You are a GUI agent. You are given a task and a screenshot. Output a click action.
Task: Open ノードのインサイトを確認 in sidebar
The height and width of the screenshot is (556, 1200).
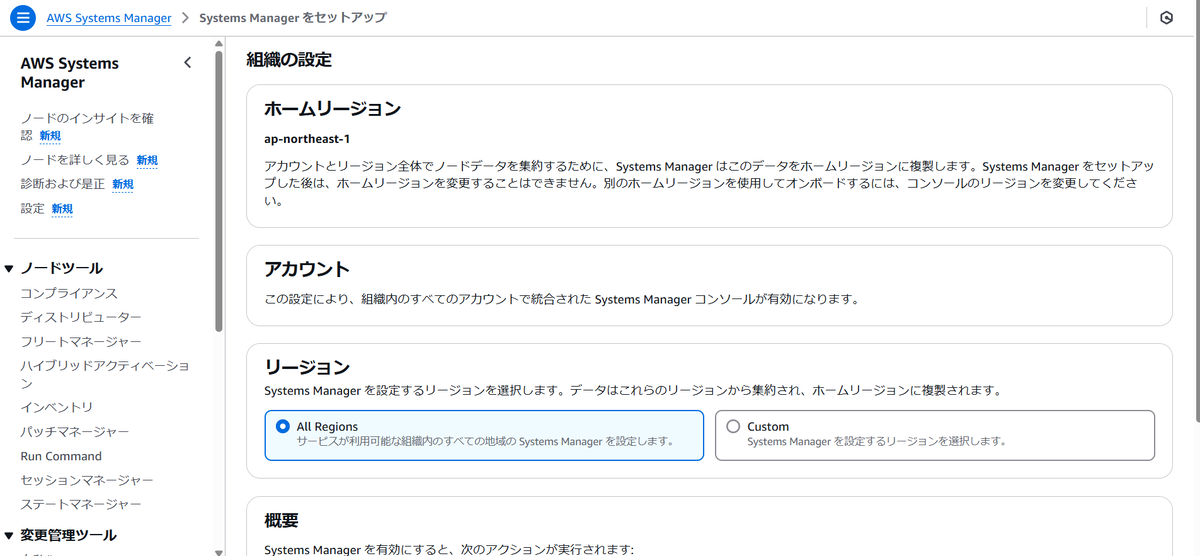point(87,126)
